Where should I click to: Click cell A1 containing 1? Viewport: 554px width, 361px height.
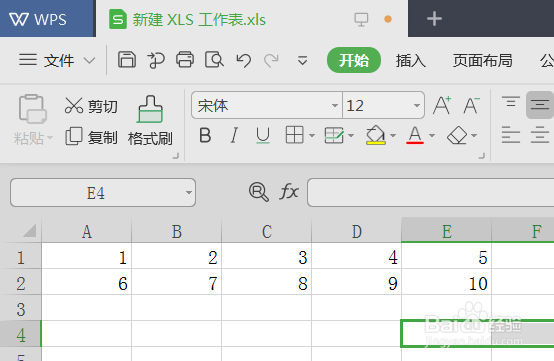[x=87, y=256]
